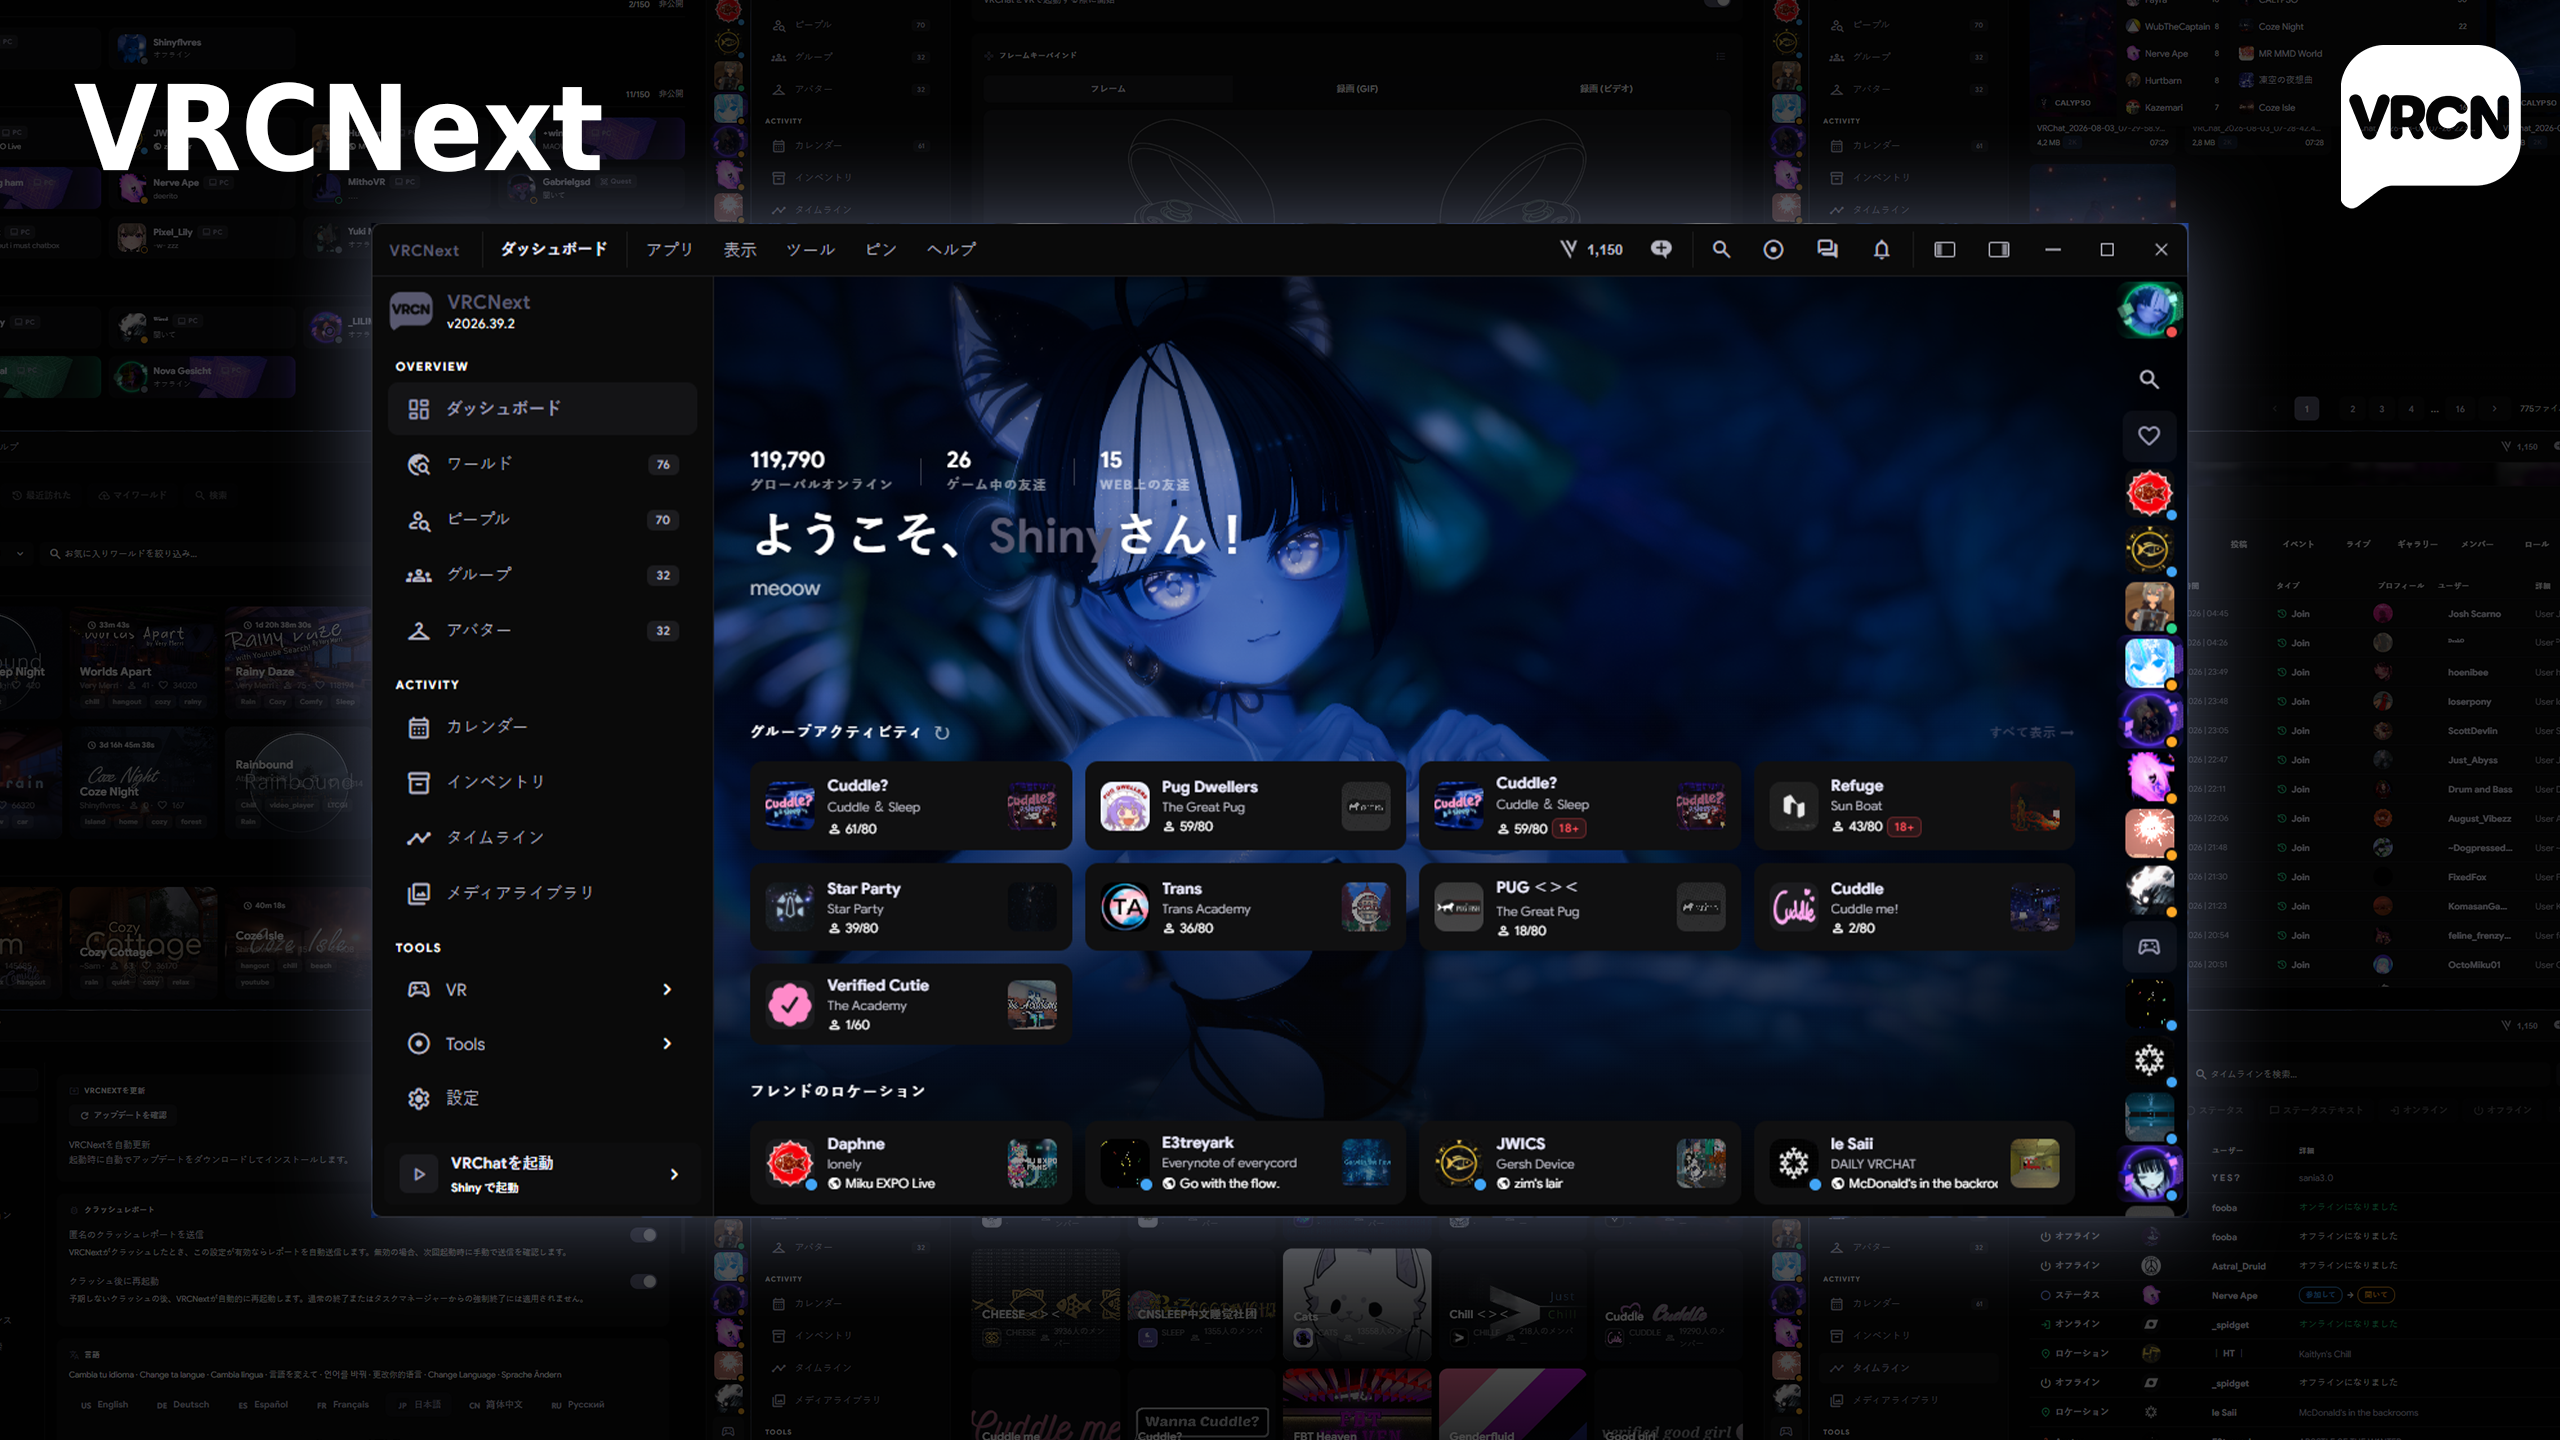This screenshot has width=2560, height=1440.
Task: Open メディアライブラリ in the sidebar
Action: point(542,893)
